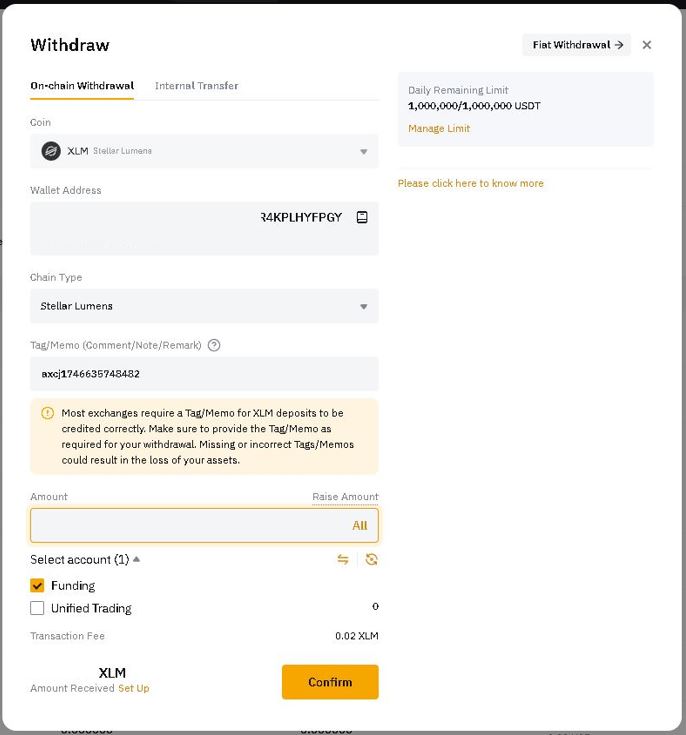Uncheck the Funding account checkbox
The image size is (686, 735).
click(x=37, y=585)
